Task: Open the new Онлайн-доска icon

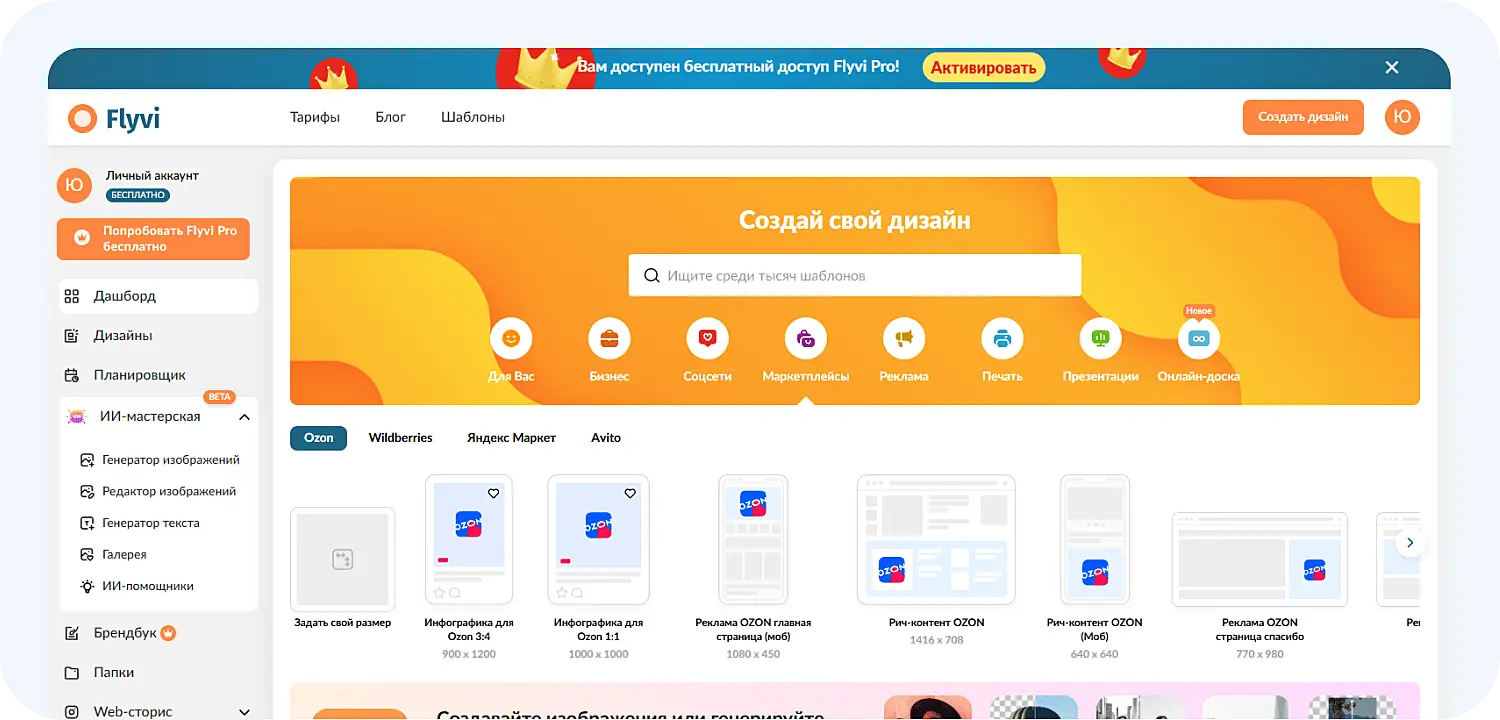Action: [x=1198, y=338]
